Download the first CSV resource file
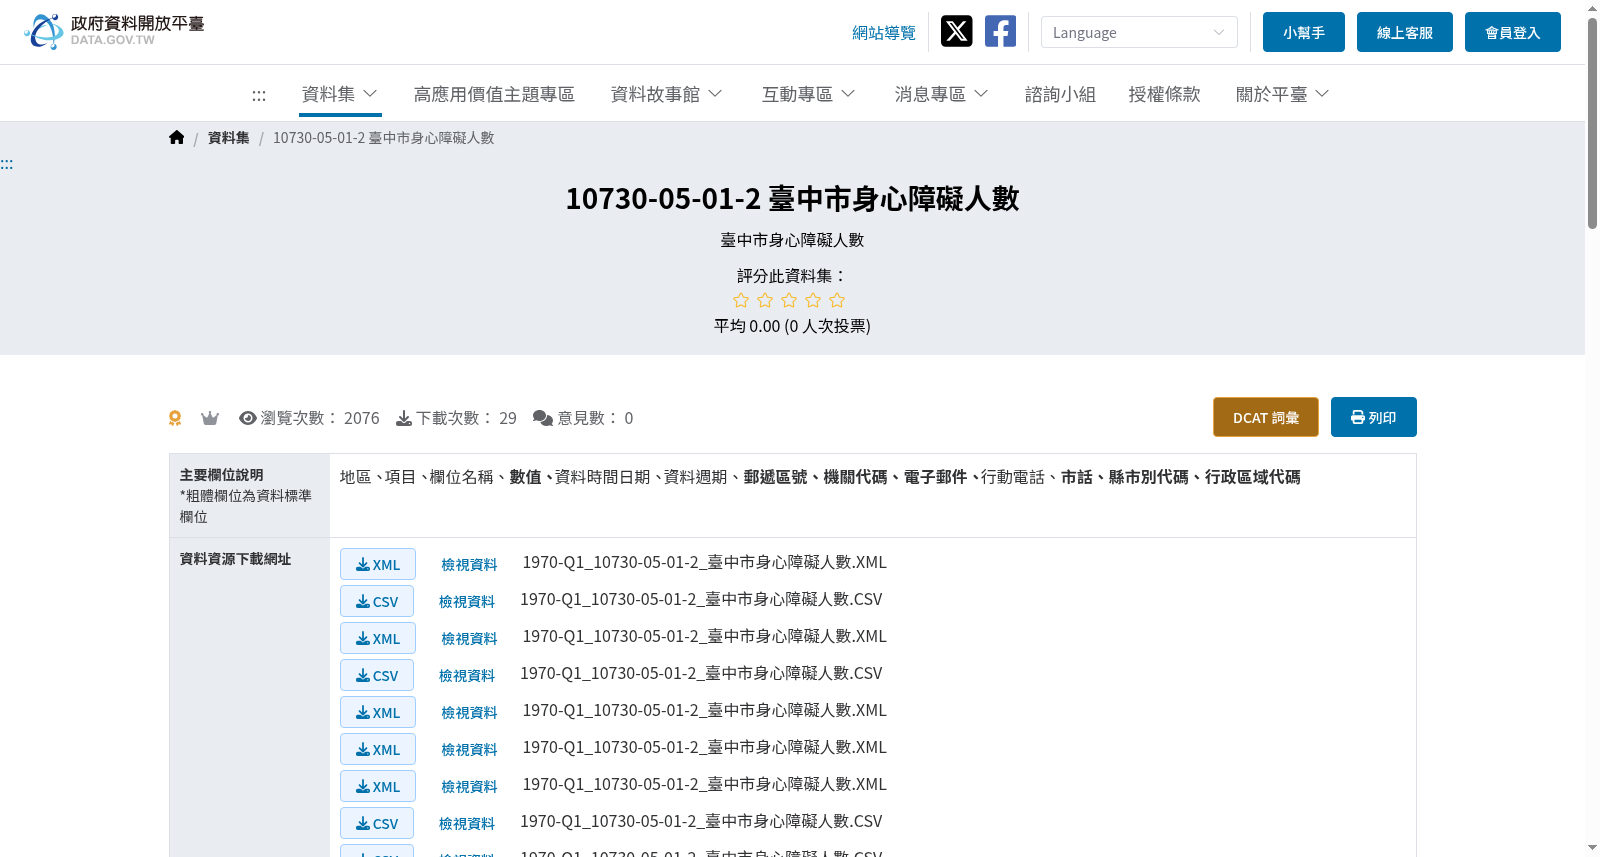1600x857 pixels. [377, 601]
